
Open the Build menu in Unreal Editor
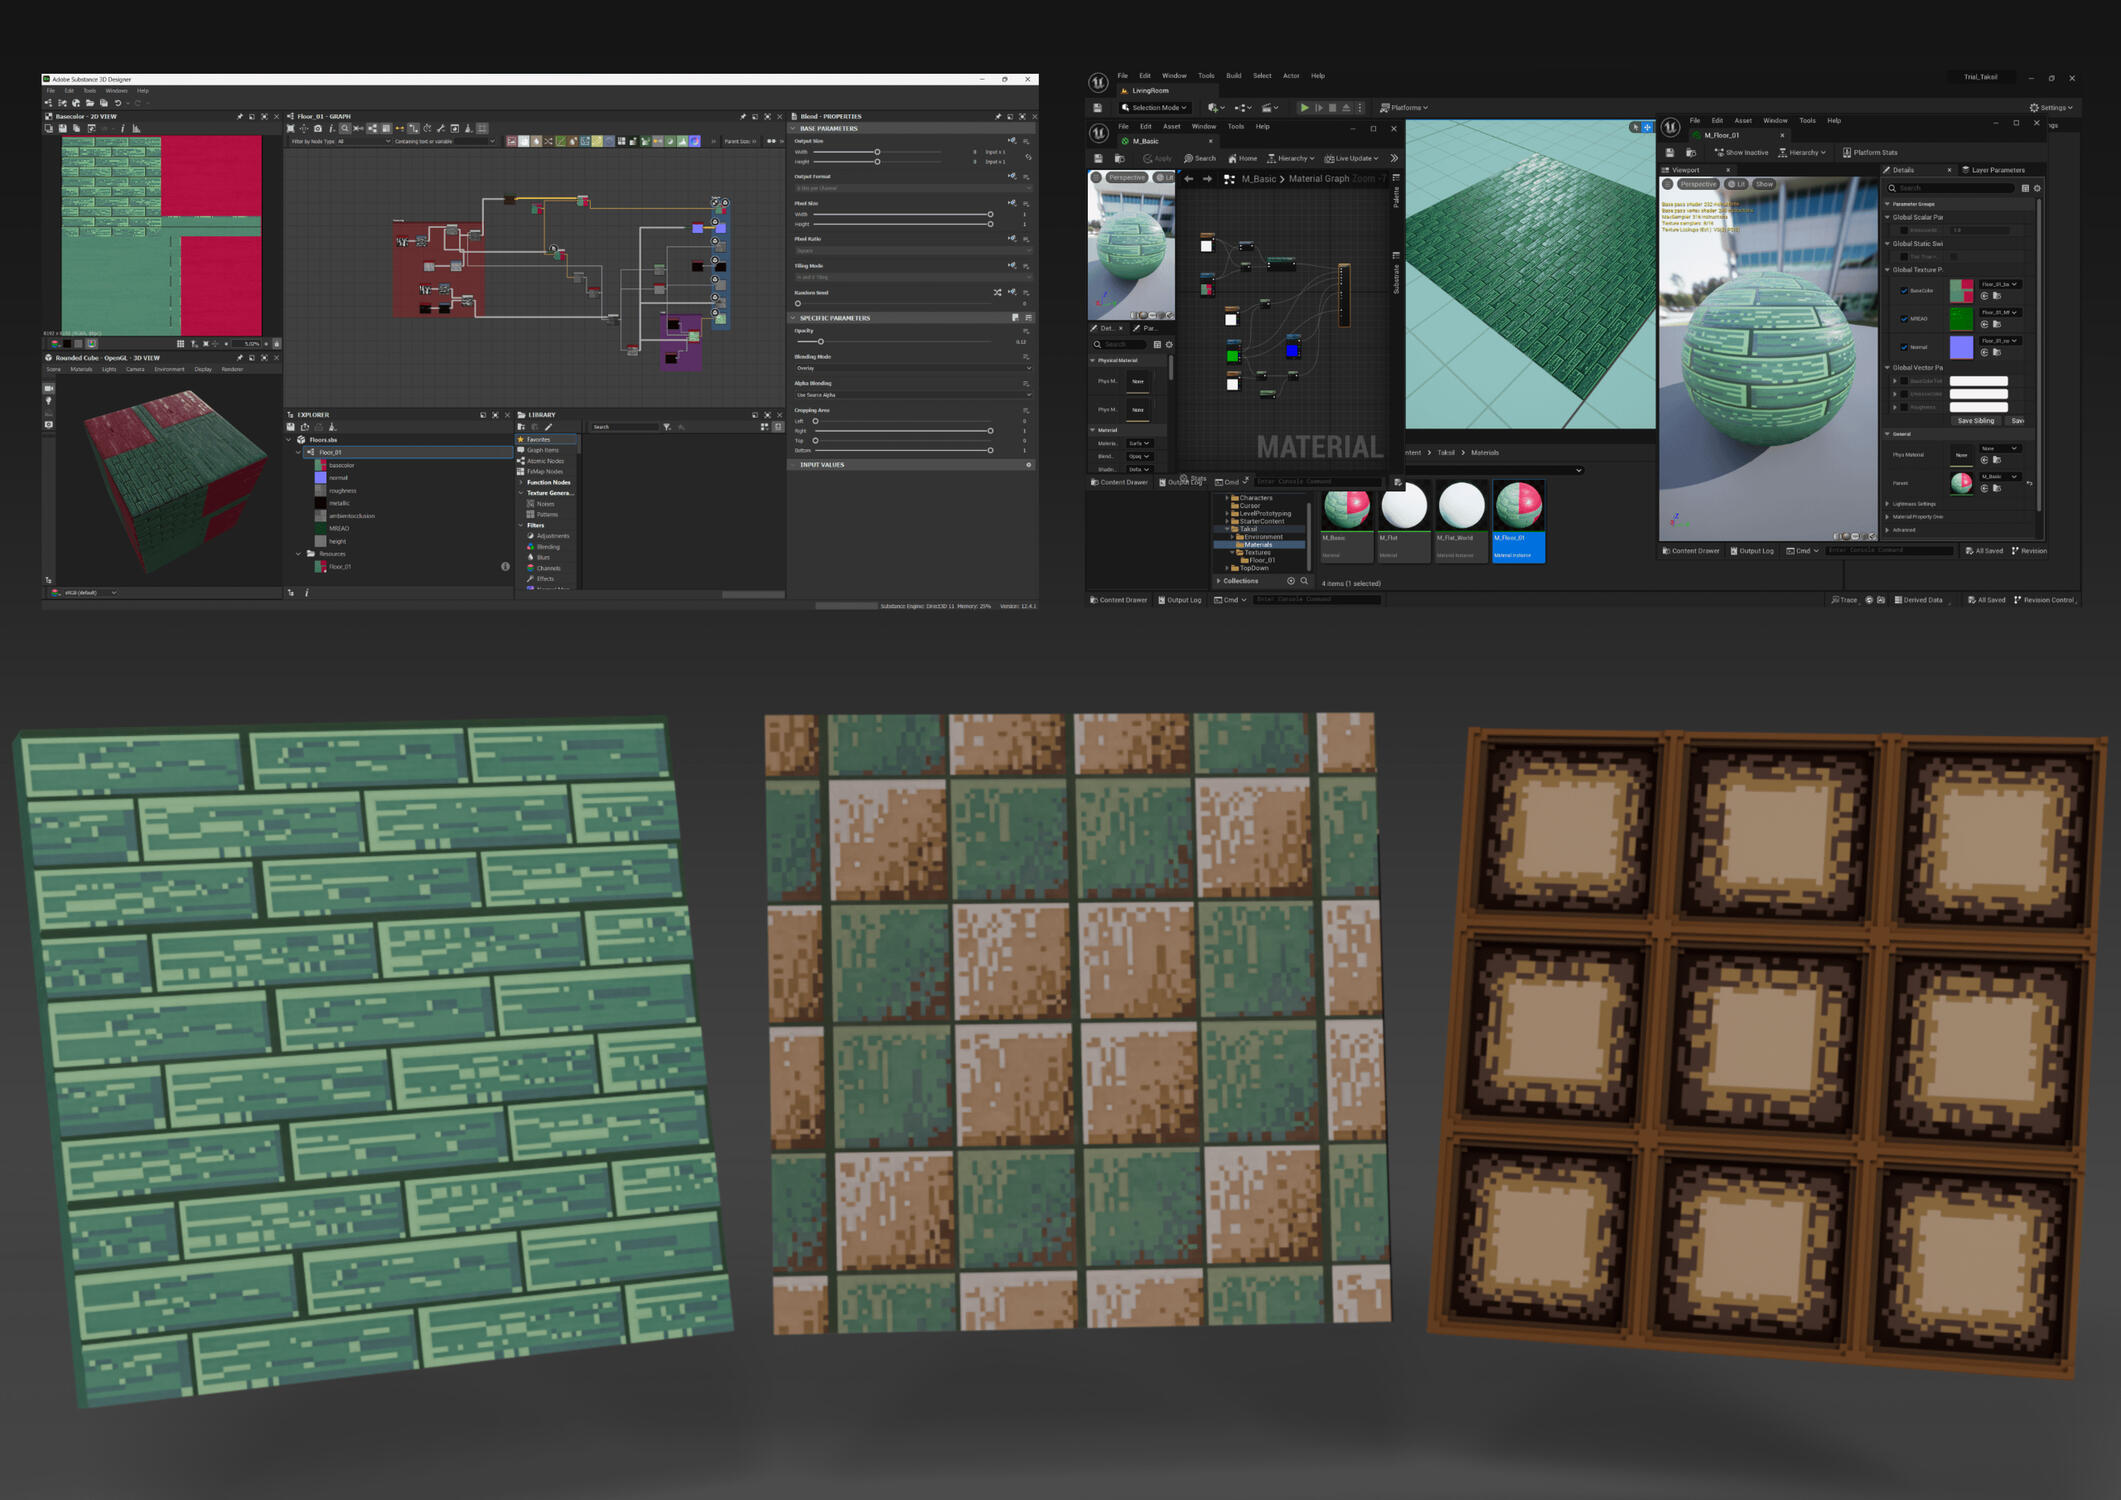pyautogui.click(x=1233, y=76)
